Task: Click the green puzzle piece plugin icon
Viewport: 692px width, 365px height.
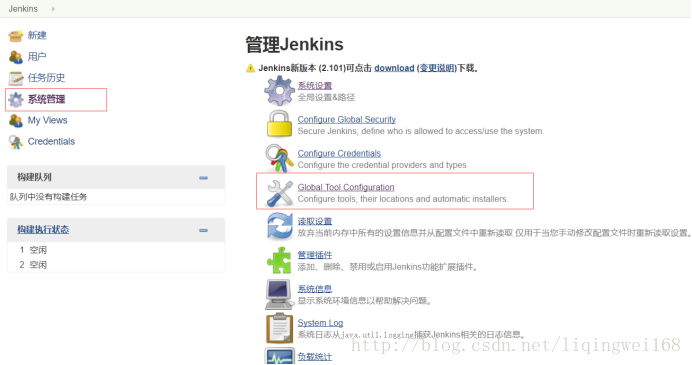Action: 279,260
